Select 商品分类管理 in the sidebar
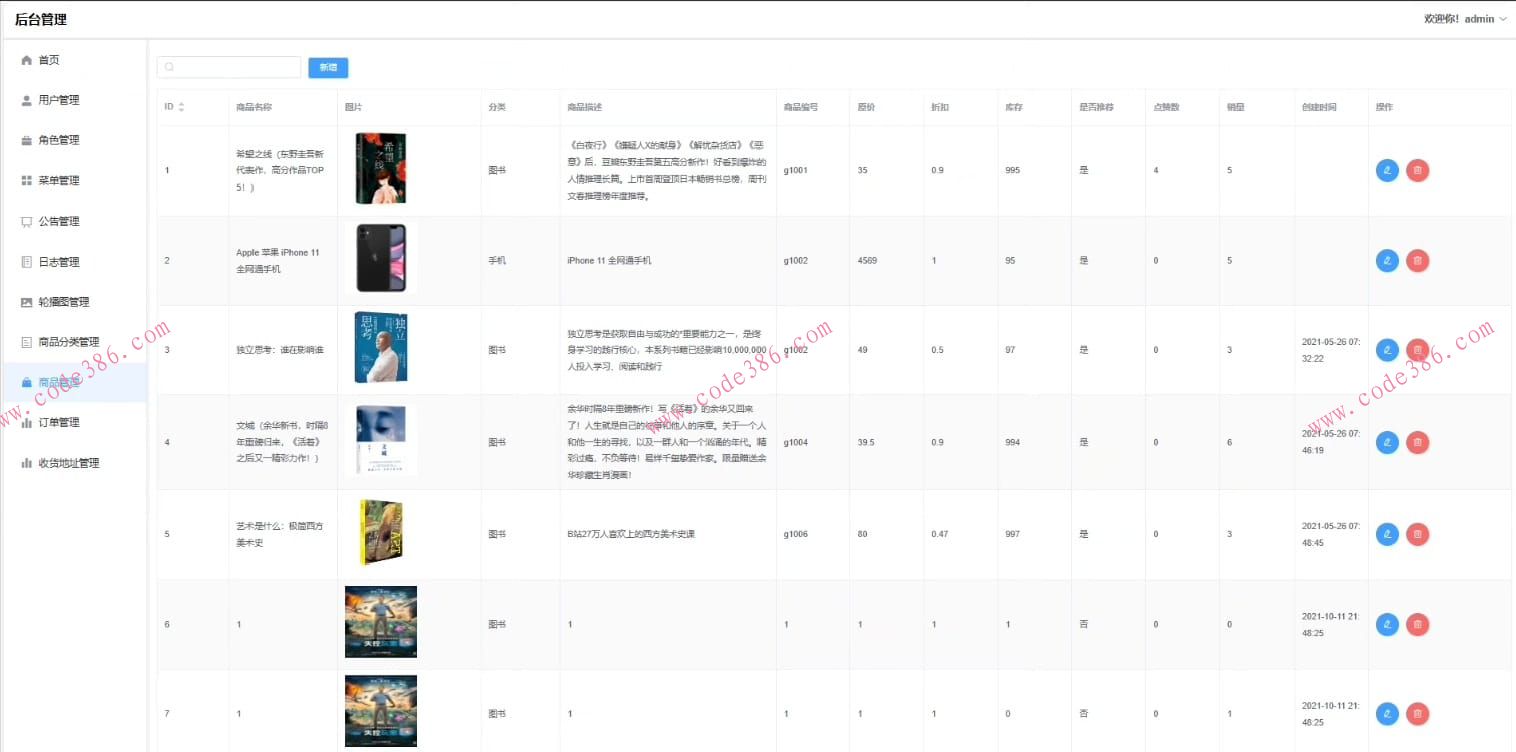This screenshot has height=752, width=1516. click(x=74, y=342)
